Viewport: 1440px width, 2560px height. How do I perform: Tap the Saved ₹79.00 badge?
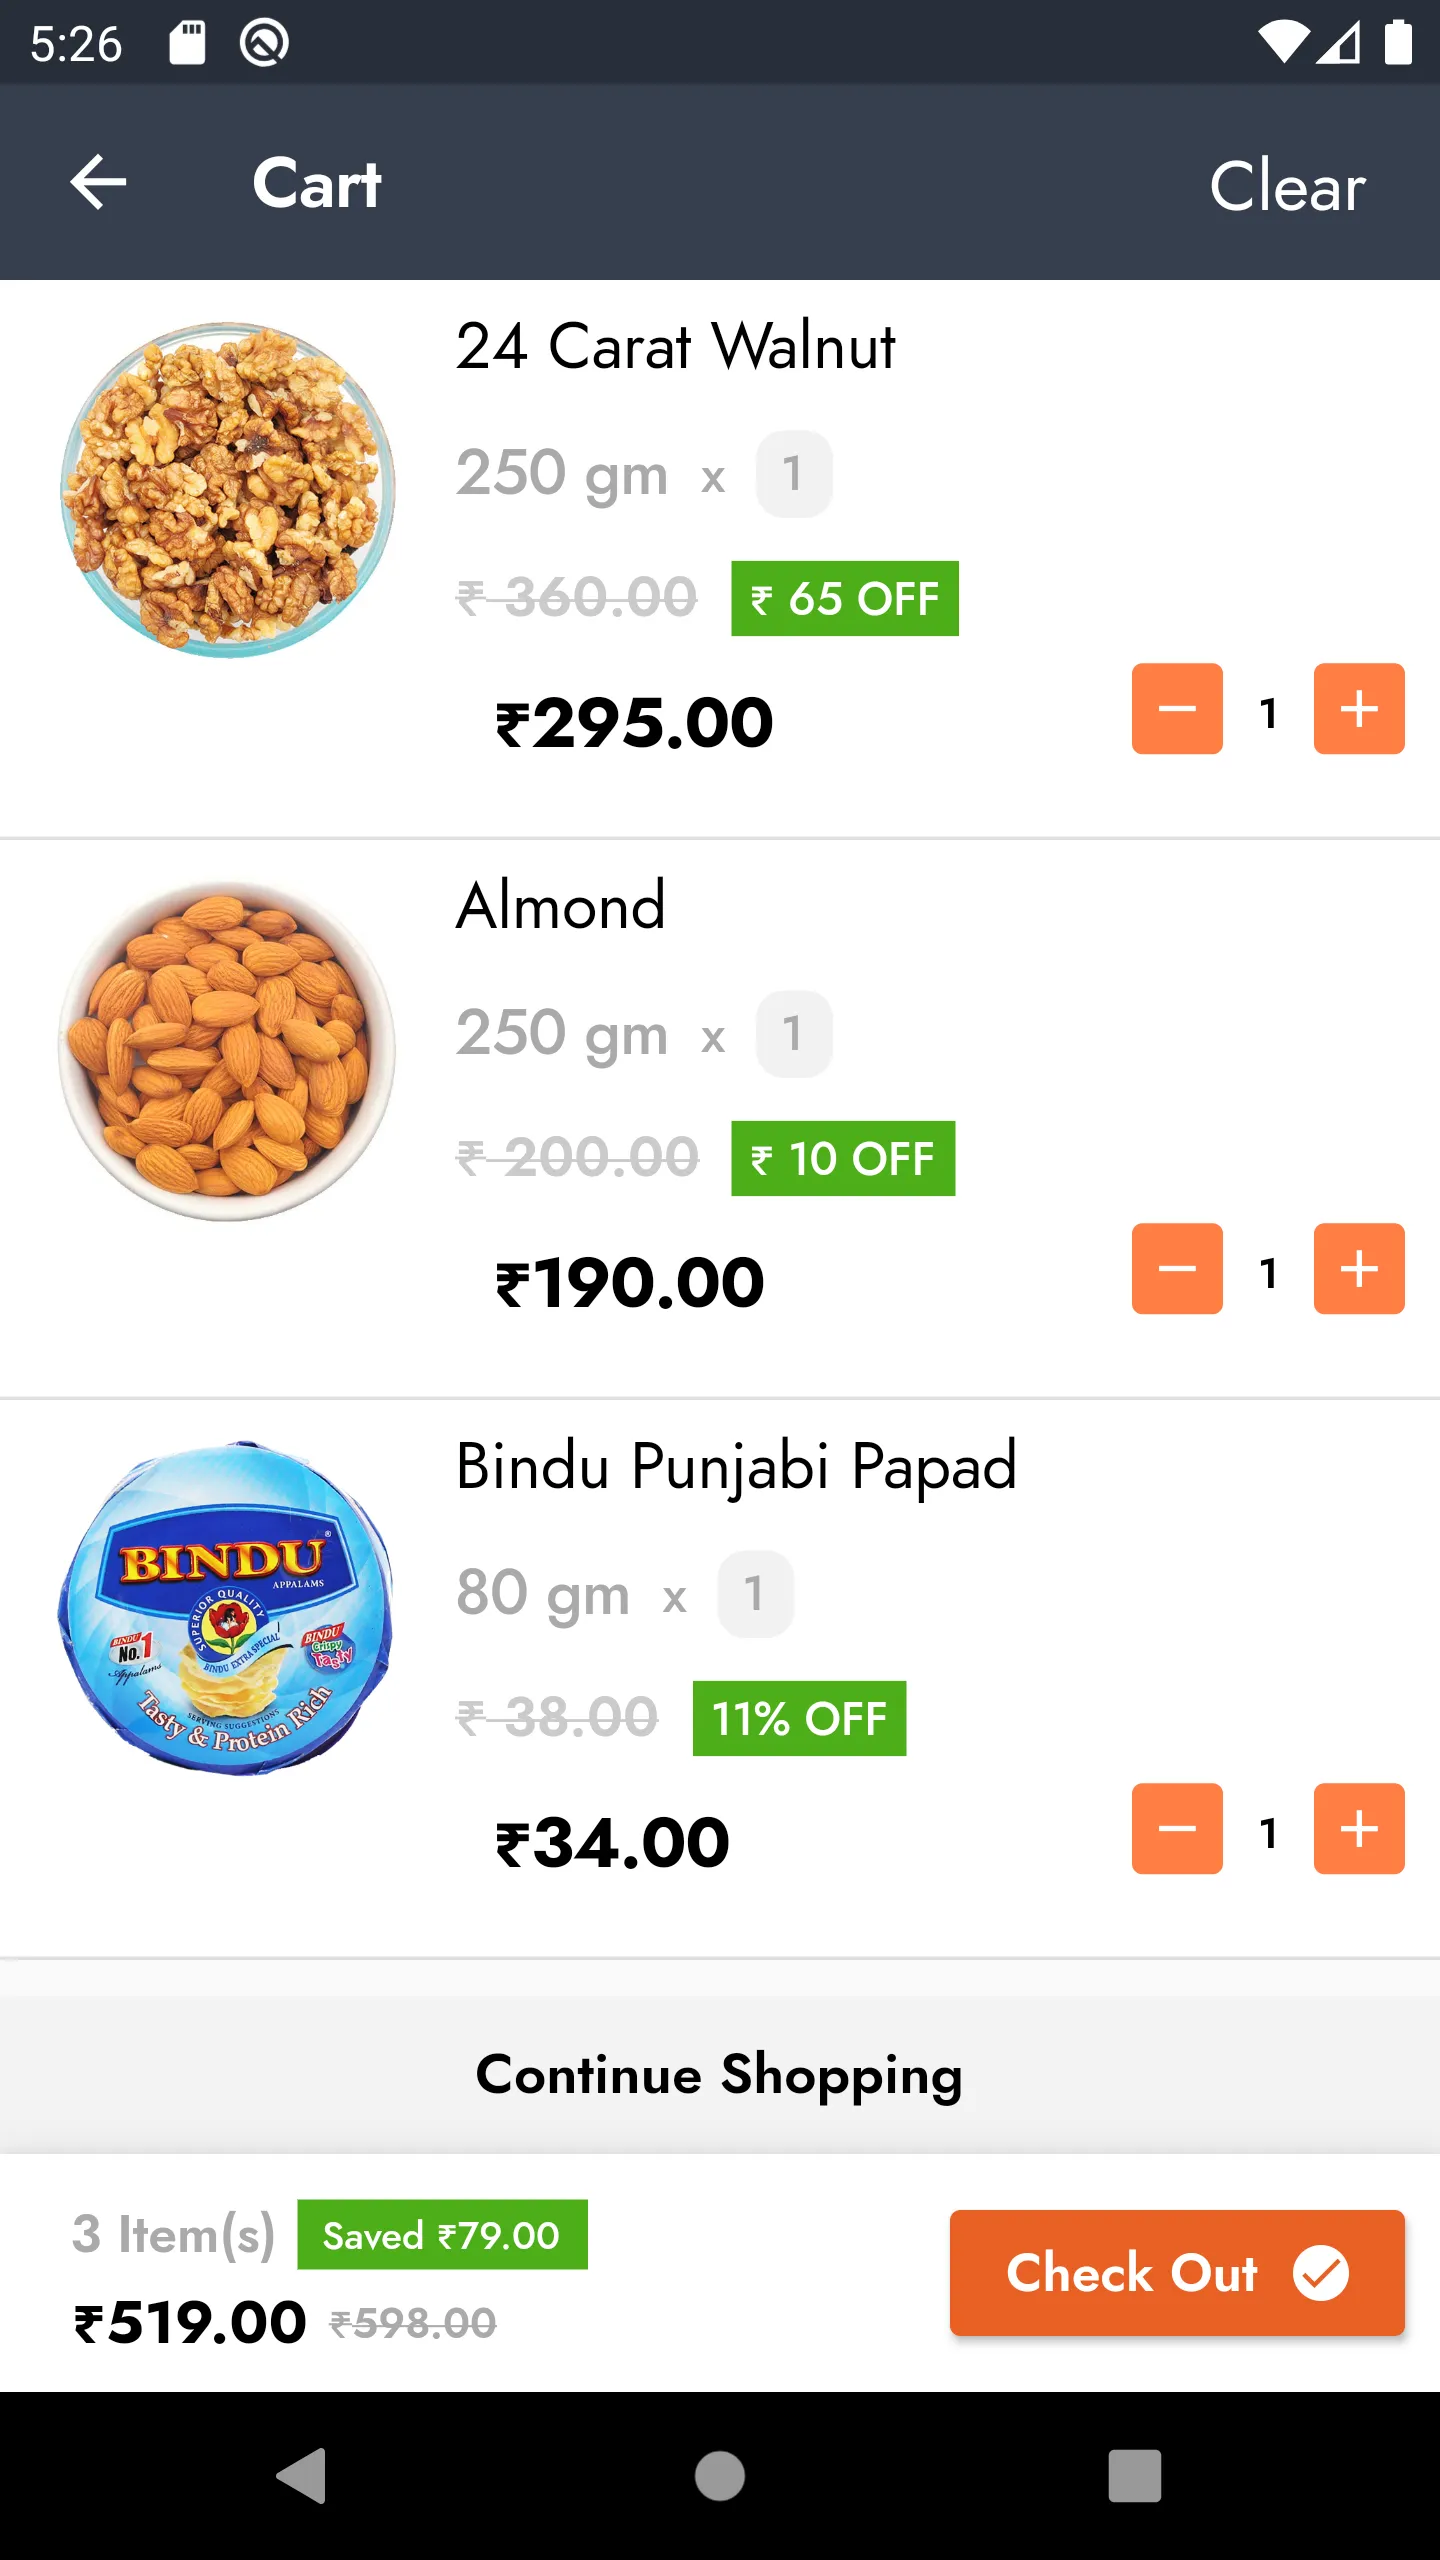pyautogui.click(x=442, y=2235)
